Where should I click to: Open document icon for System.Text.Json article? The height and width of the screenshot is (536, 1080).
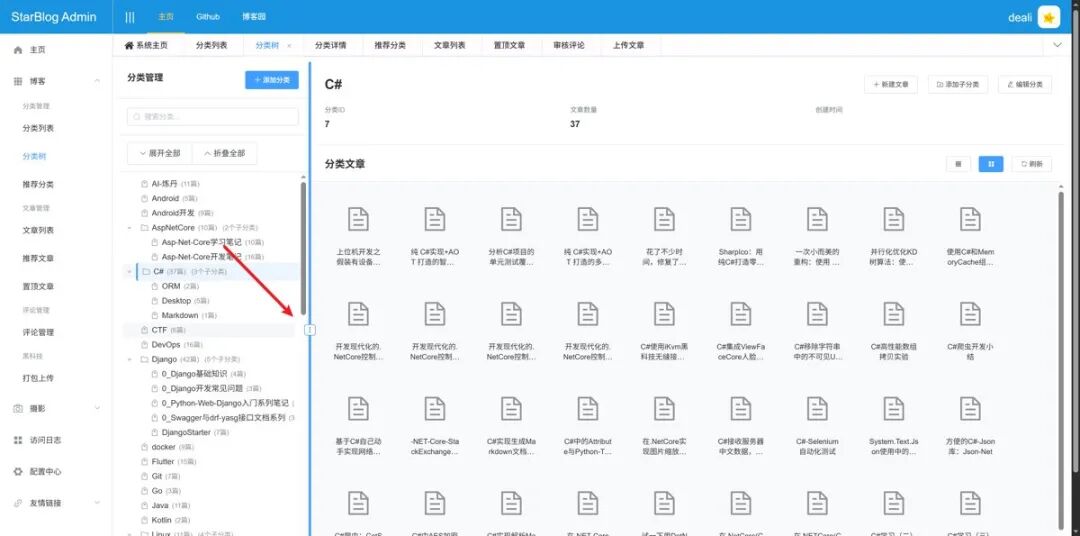coord(893,409)
